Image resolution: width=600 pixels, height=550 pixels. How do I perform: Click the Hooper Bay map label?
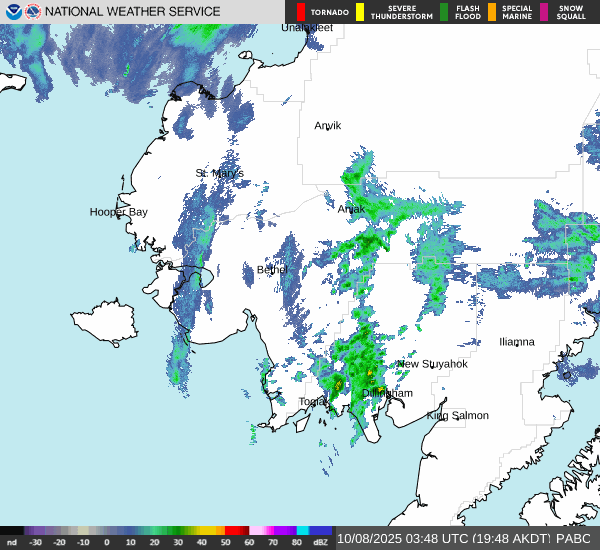pyautogui.click(x=118, y=212)
